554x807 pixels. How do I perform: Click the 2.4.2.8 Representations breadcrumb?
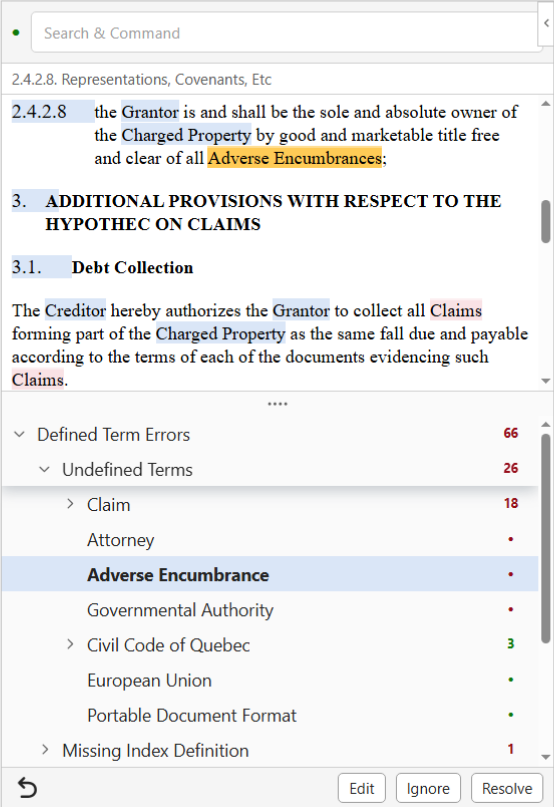141,79
